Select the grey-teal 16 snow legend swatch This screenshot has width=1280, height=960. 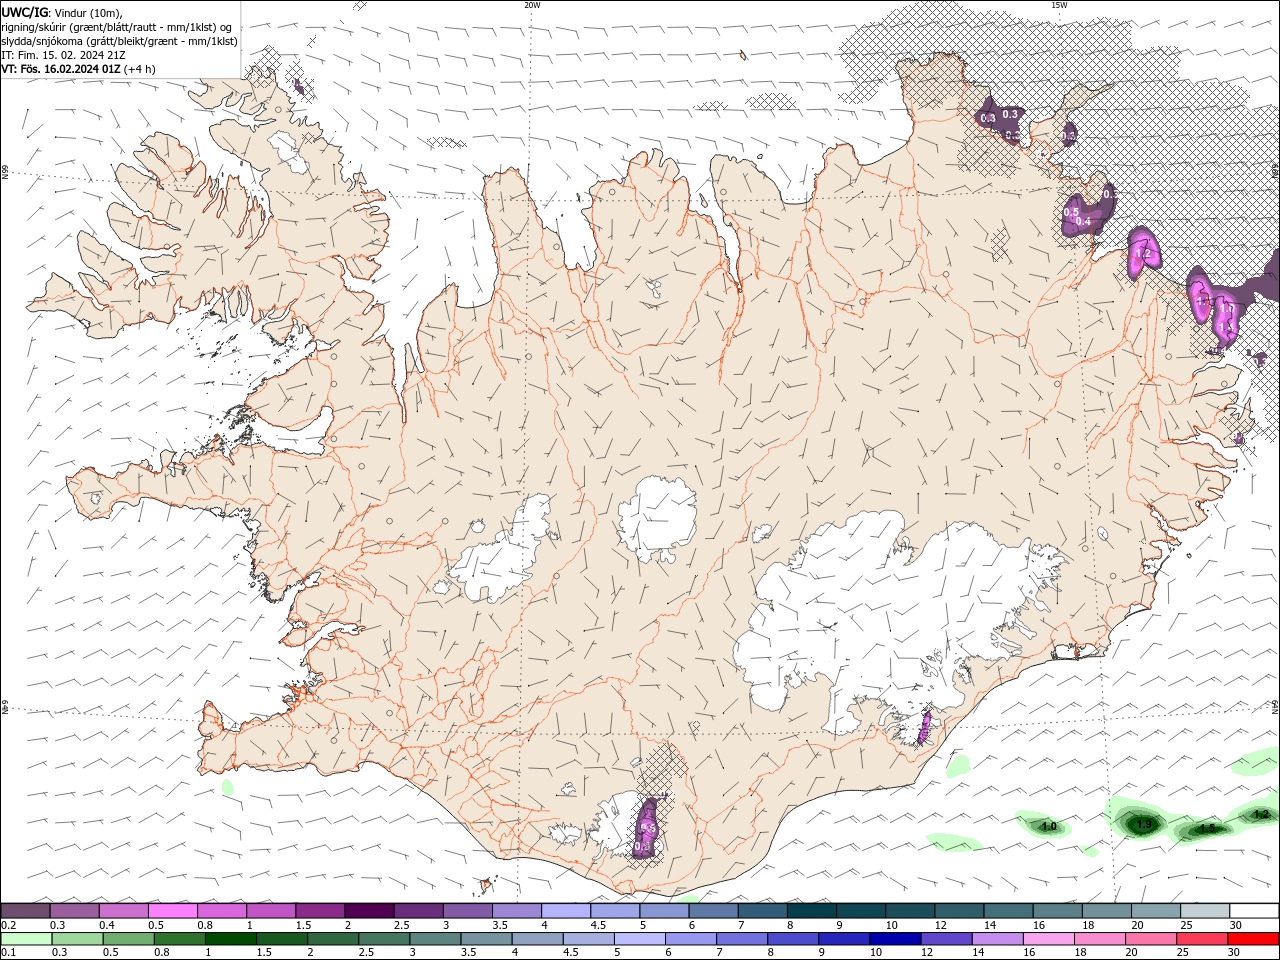click(1058, 911)
